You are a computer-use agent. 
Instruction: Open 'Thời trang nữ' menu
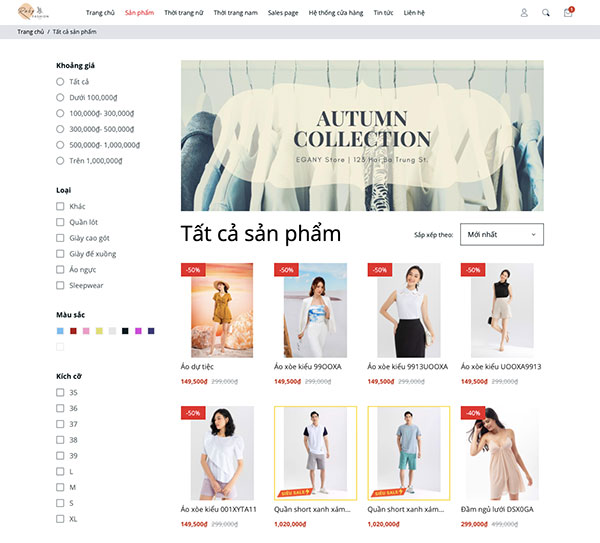point(184,13)
